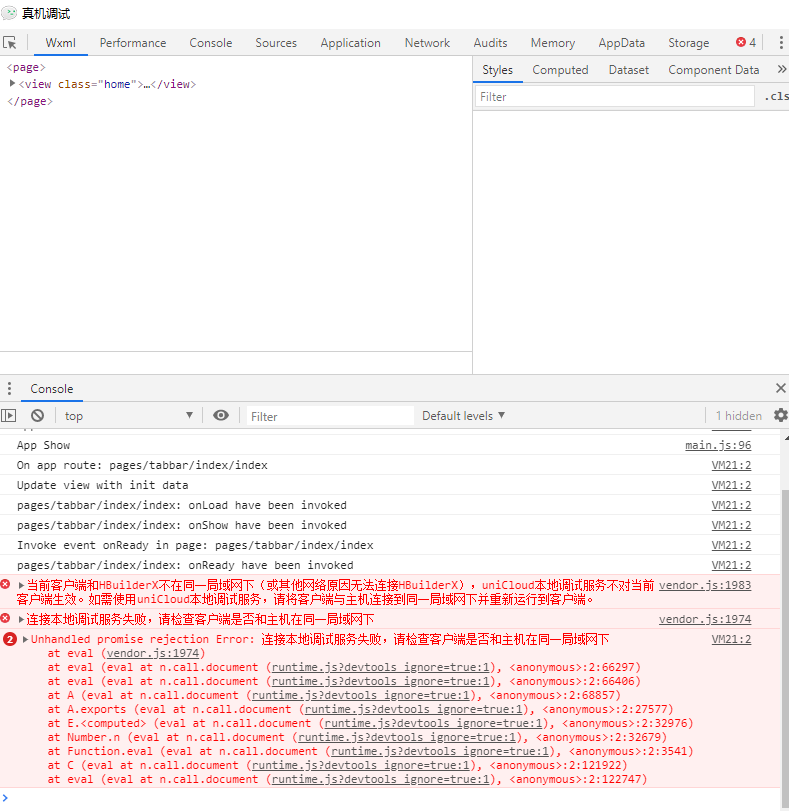The width and height of the screenshot is (789, 811).
Task: Open console drawer three-dot menu
Action: click(x=9, y=388)
